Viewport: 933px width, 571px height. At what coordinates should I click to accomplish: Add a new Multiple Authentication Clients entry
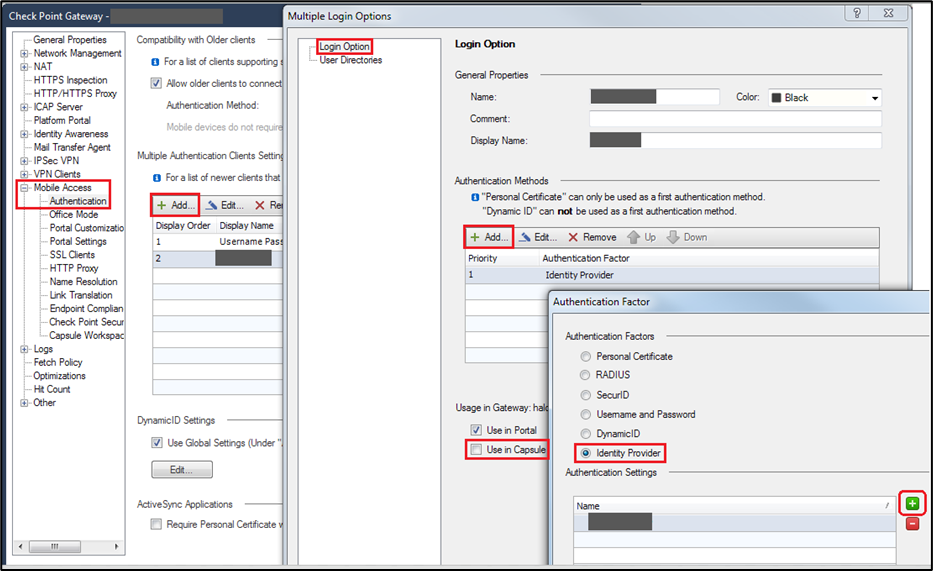tap(175, 205)
